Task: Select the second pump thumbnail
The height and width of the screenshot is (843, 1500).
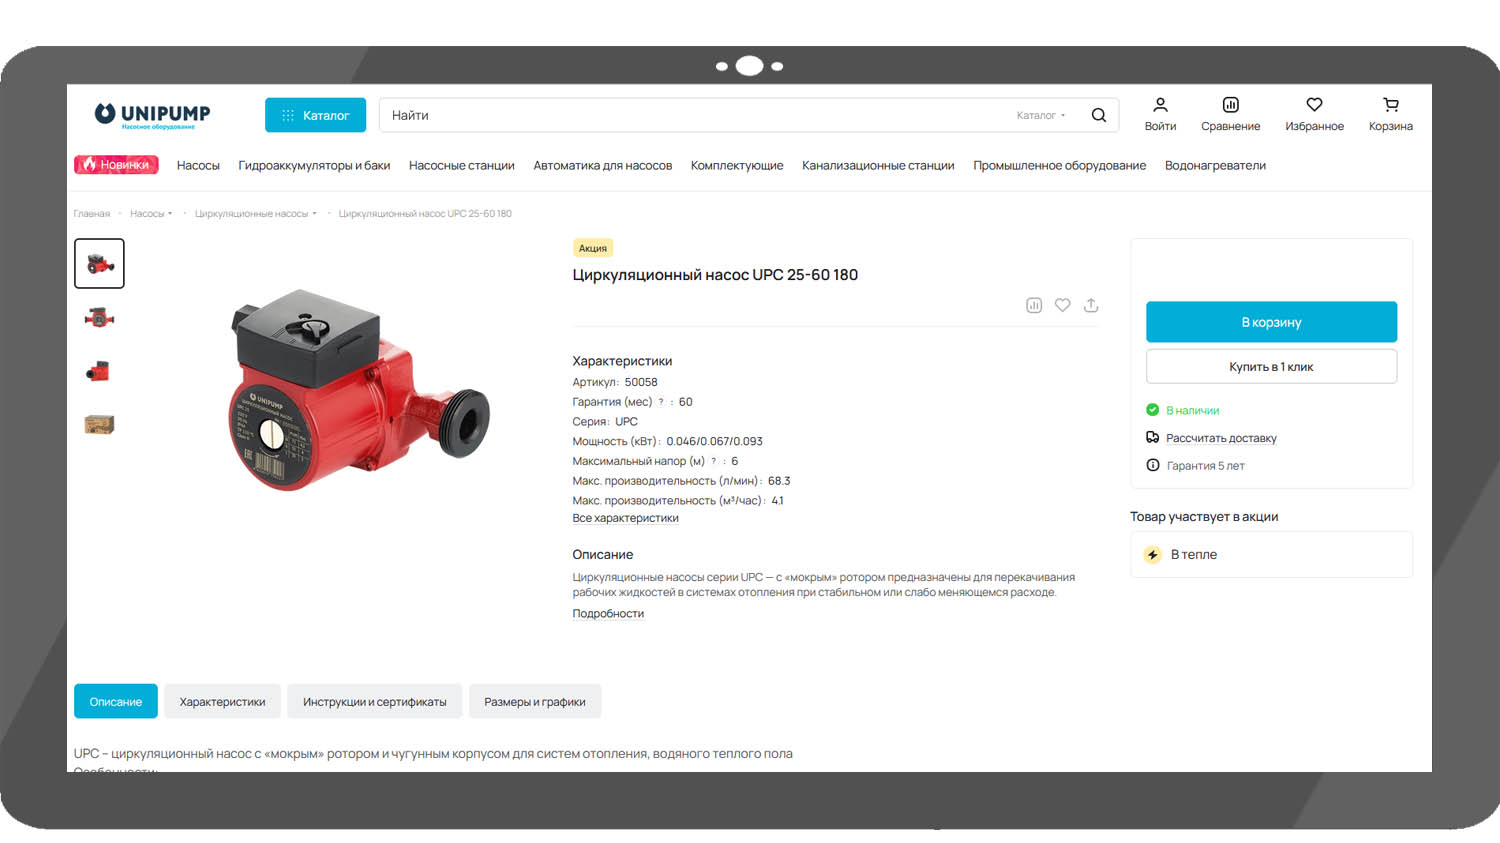Action: click(x=99, y=318)
